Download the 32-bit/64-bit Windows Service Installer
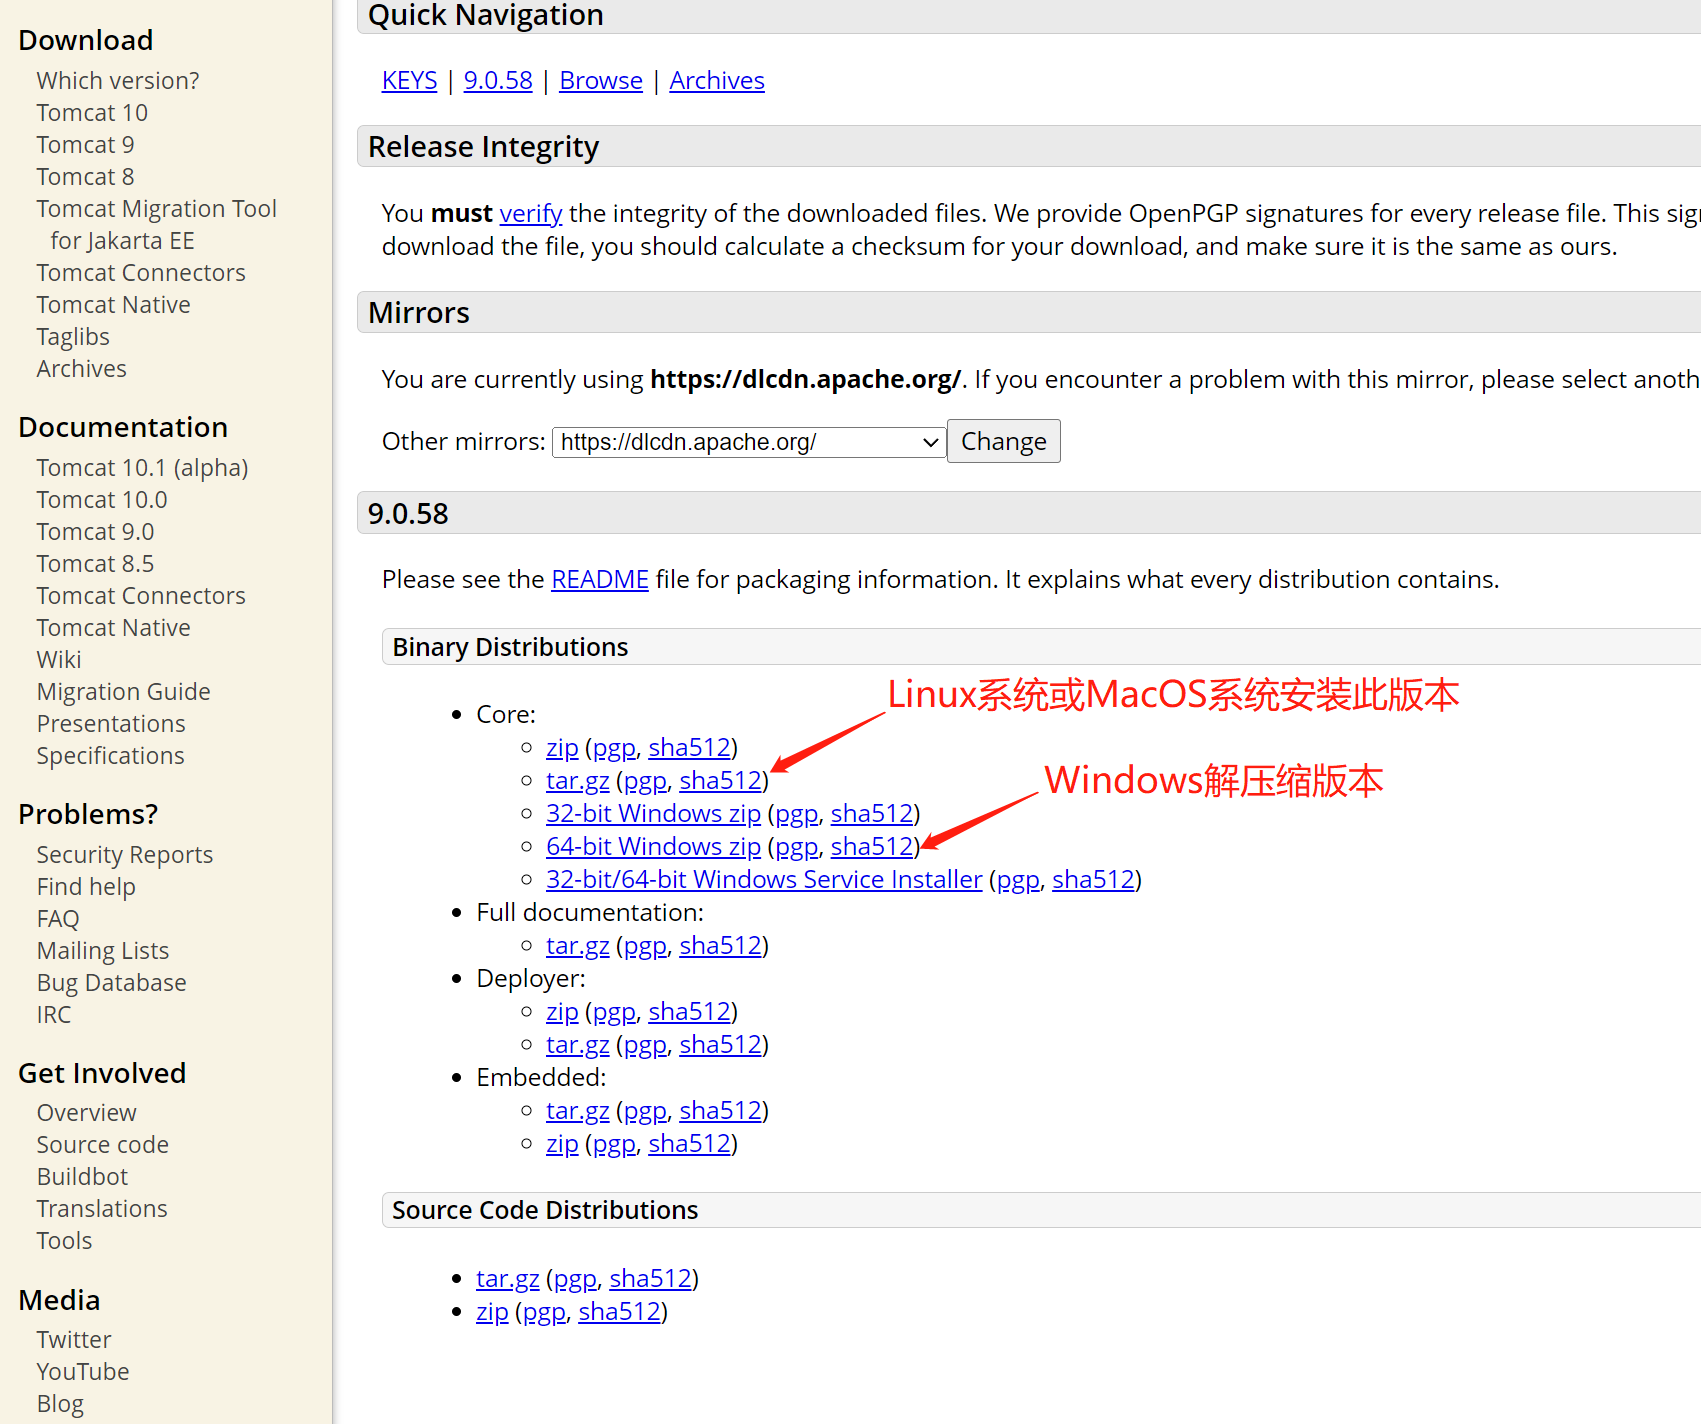 coord(764,880)
